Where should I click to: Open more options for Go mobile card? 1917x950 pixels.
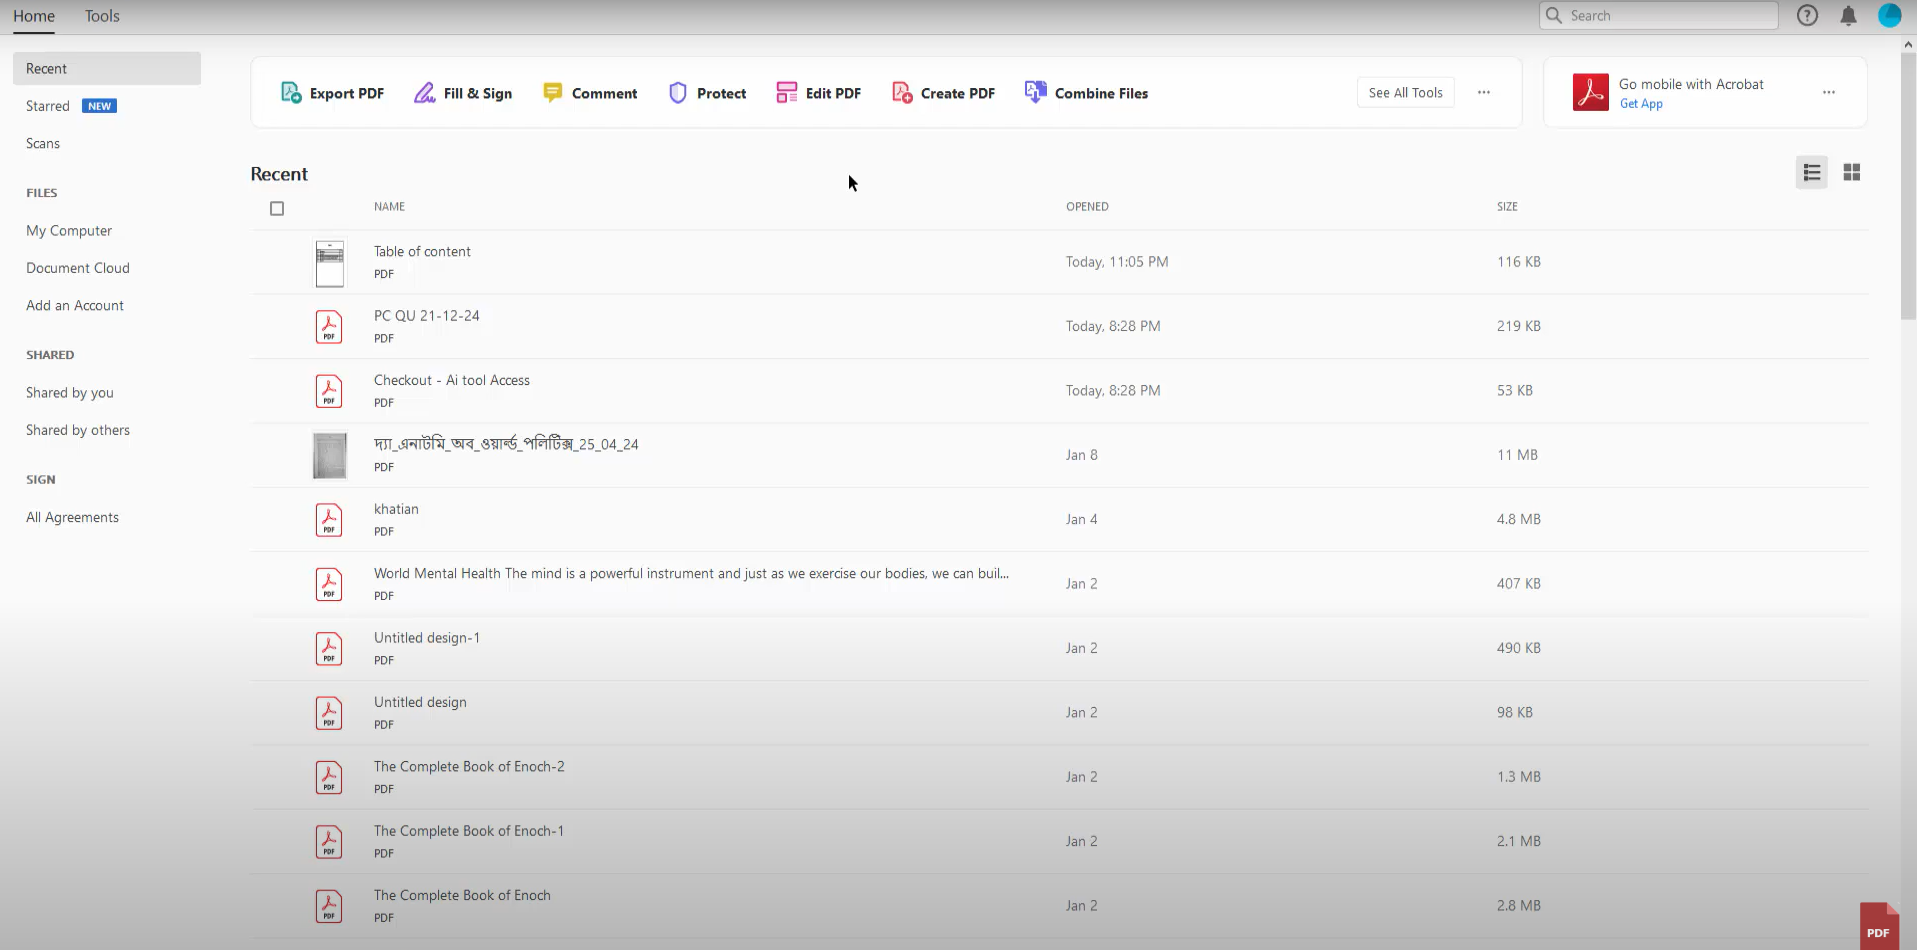tap(1829, 92)
